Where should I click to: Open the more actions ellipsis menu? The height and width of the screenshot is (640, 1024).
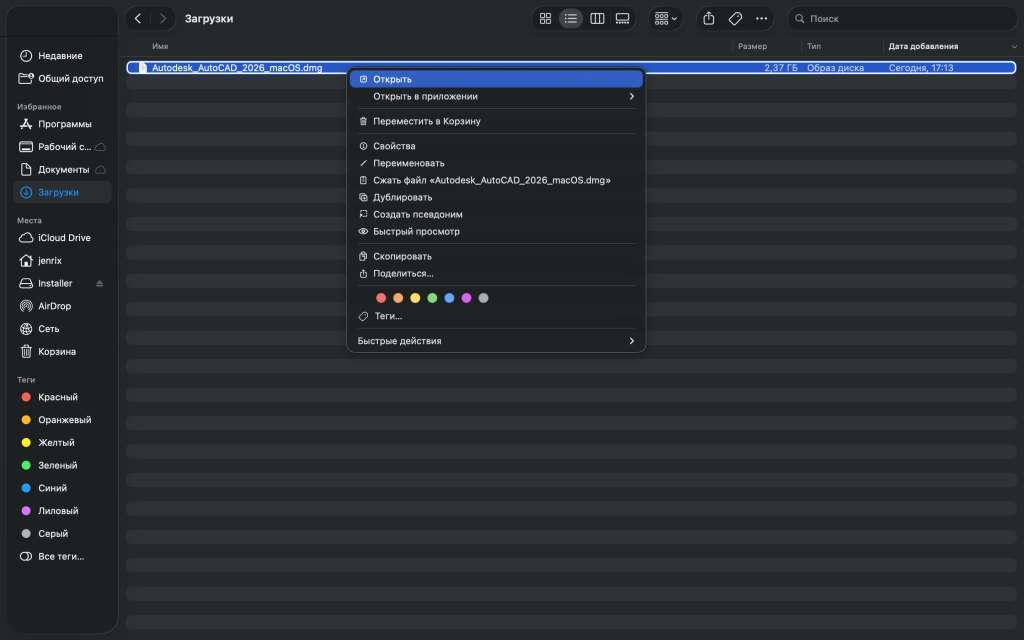point(761,18)
